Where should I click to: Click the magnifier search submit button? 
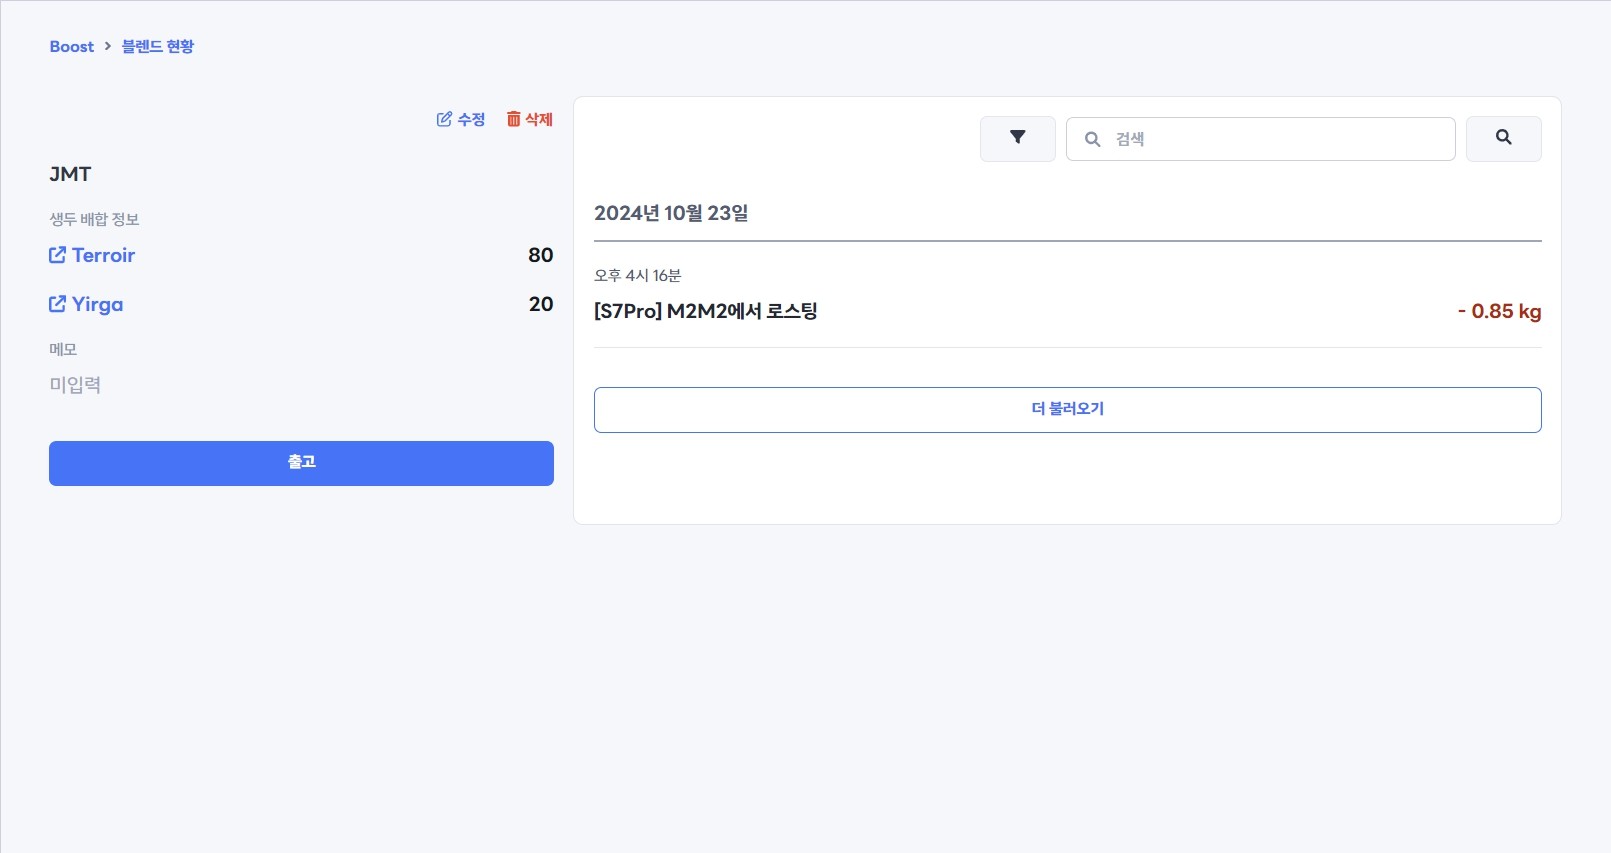pyautogui.click(x=1504, y=138)
